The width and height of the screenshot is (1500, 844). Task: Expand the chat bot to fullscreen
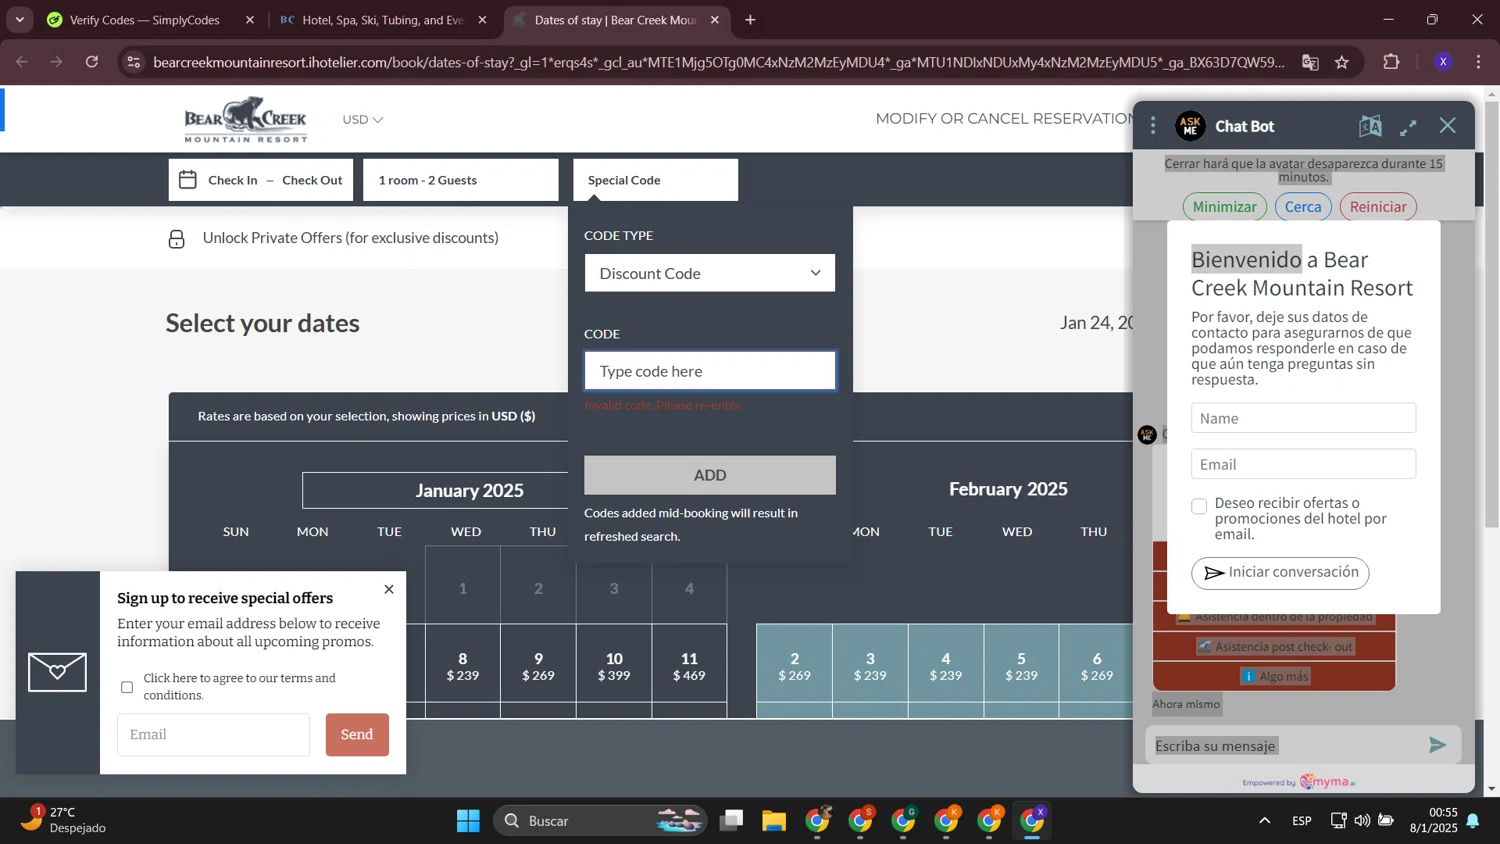point(1408,127)
